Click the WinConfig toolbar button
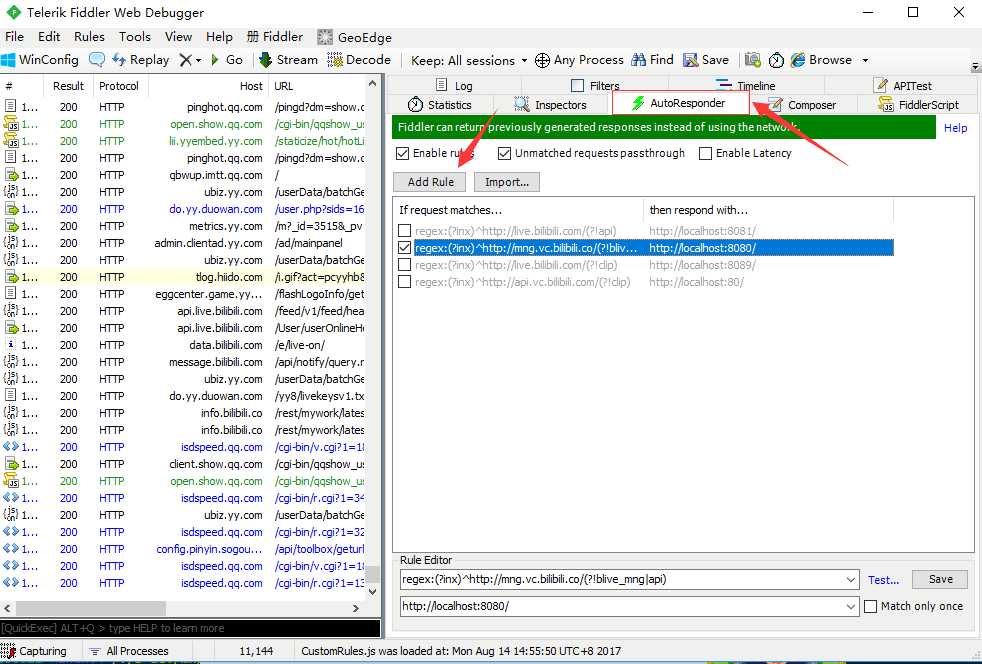 tap(40, 60)
